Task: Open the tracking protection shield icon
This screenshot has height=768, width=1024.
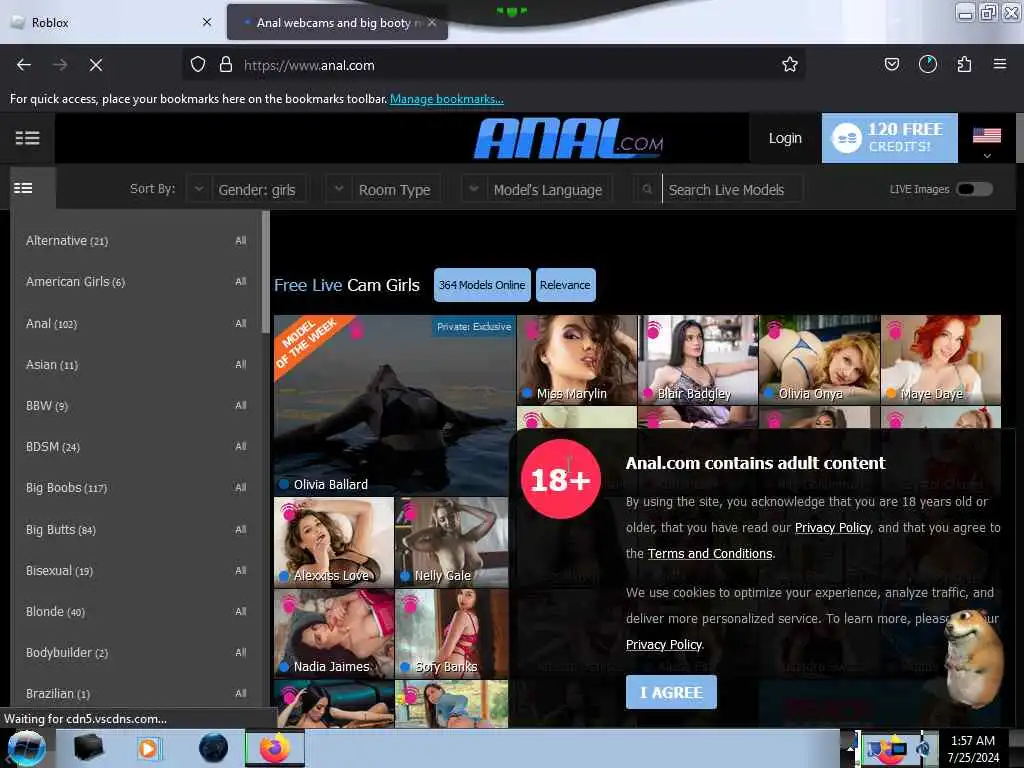Action: click(198, 65)
